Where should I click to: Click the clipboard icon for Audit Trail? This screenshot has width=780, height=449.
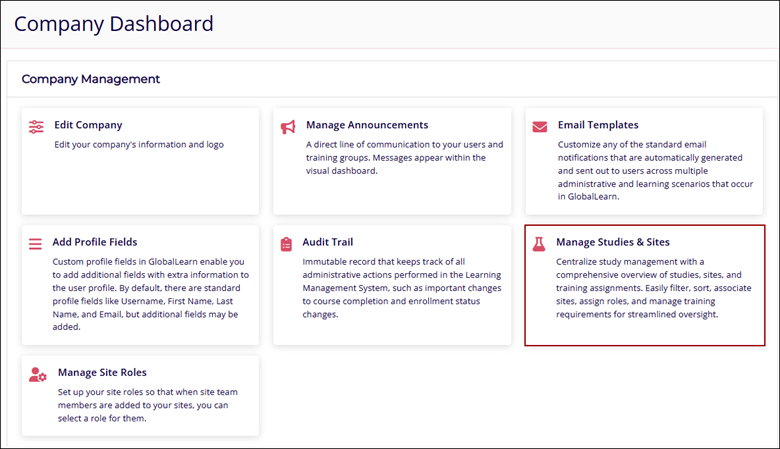tap(288, 243)
